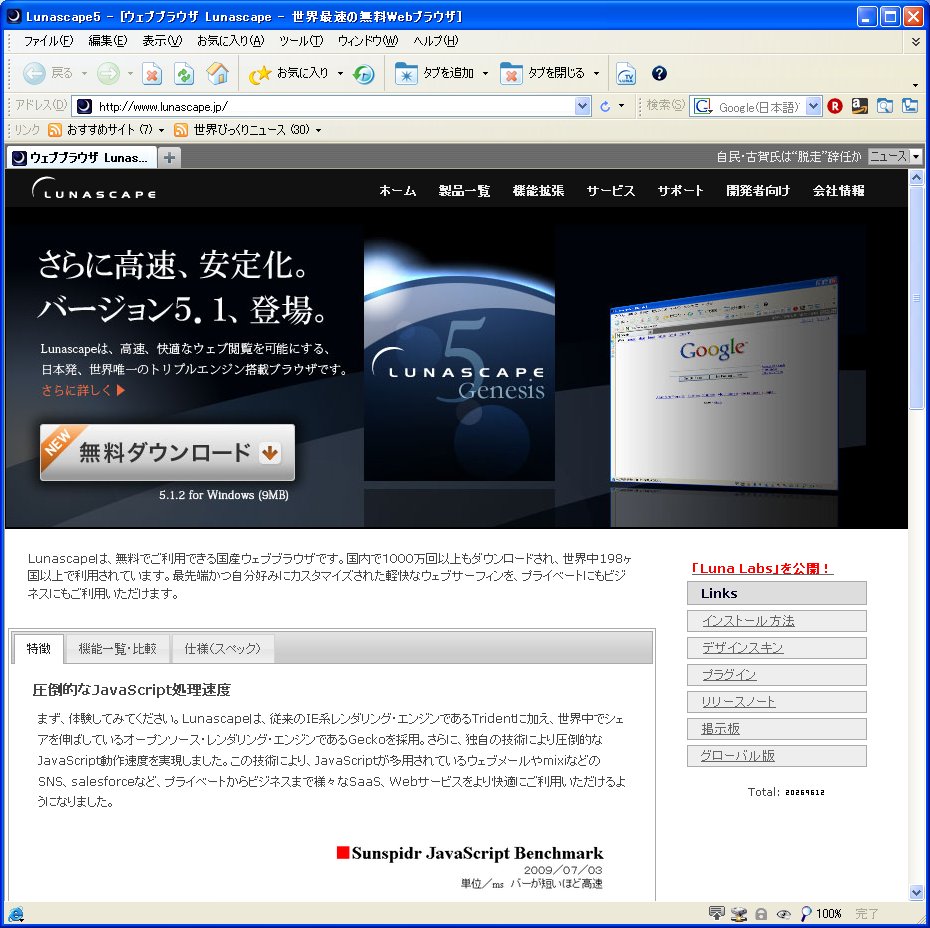Click the Google search engine icon in search box
This screenshot has width=930, height=928.
703,106
